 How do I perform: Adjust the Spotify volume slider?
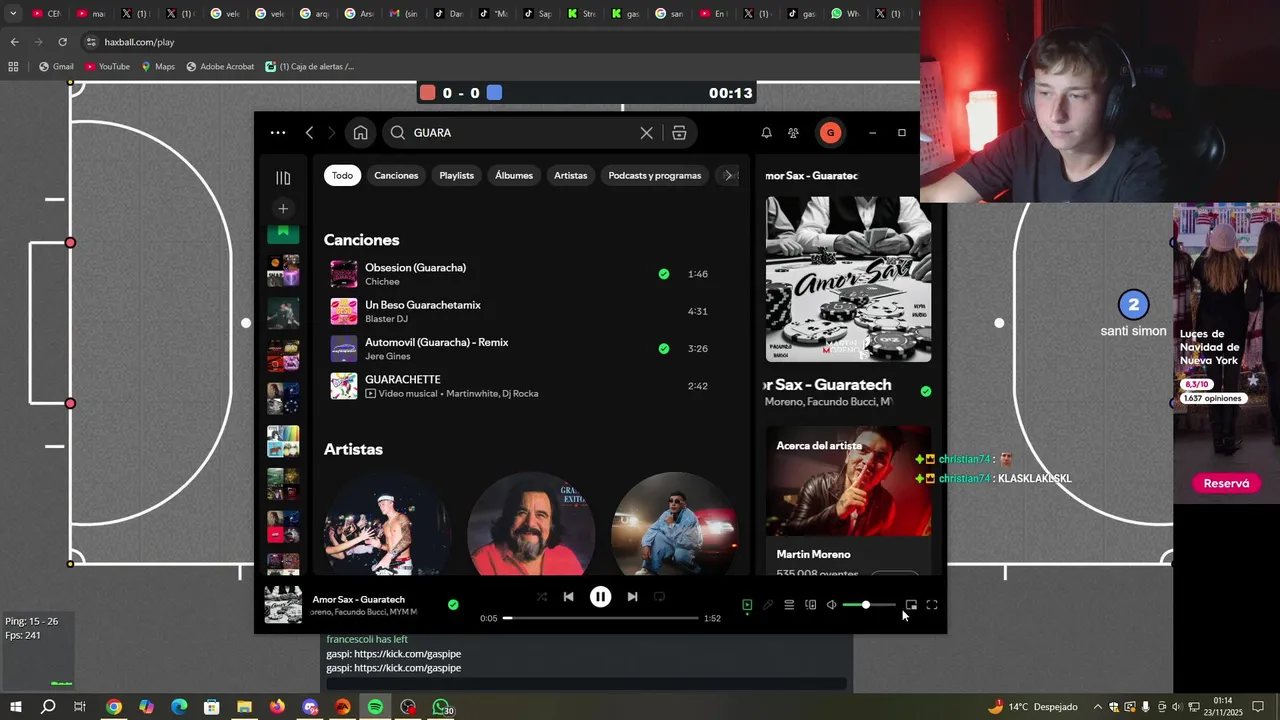(868, 605)
